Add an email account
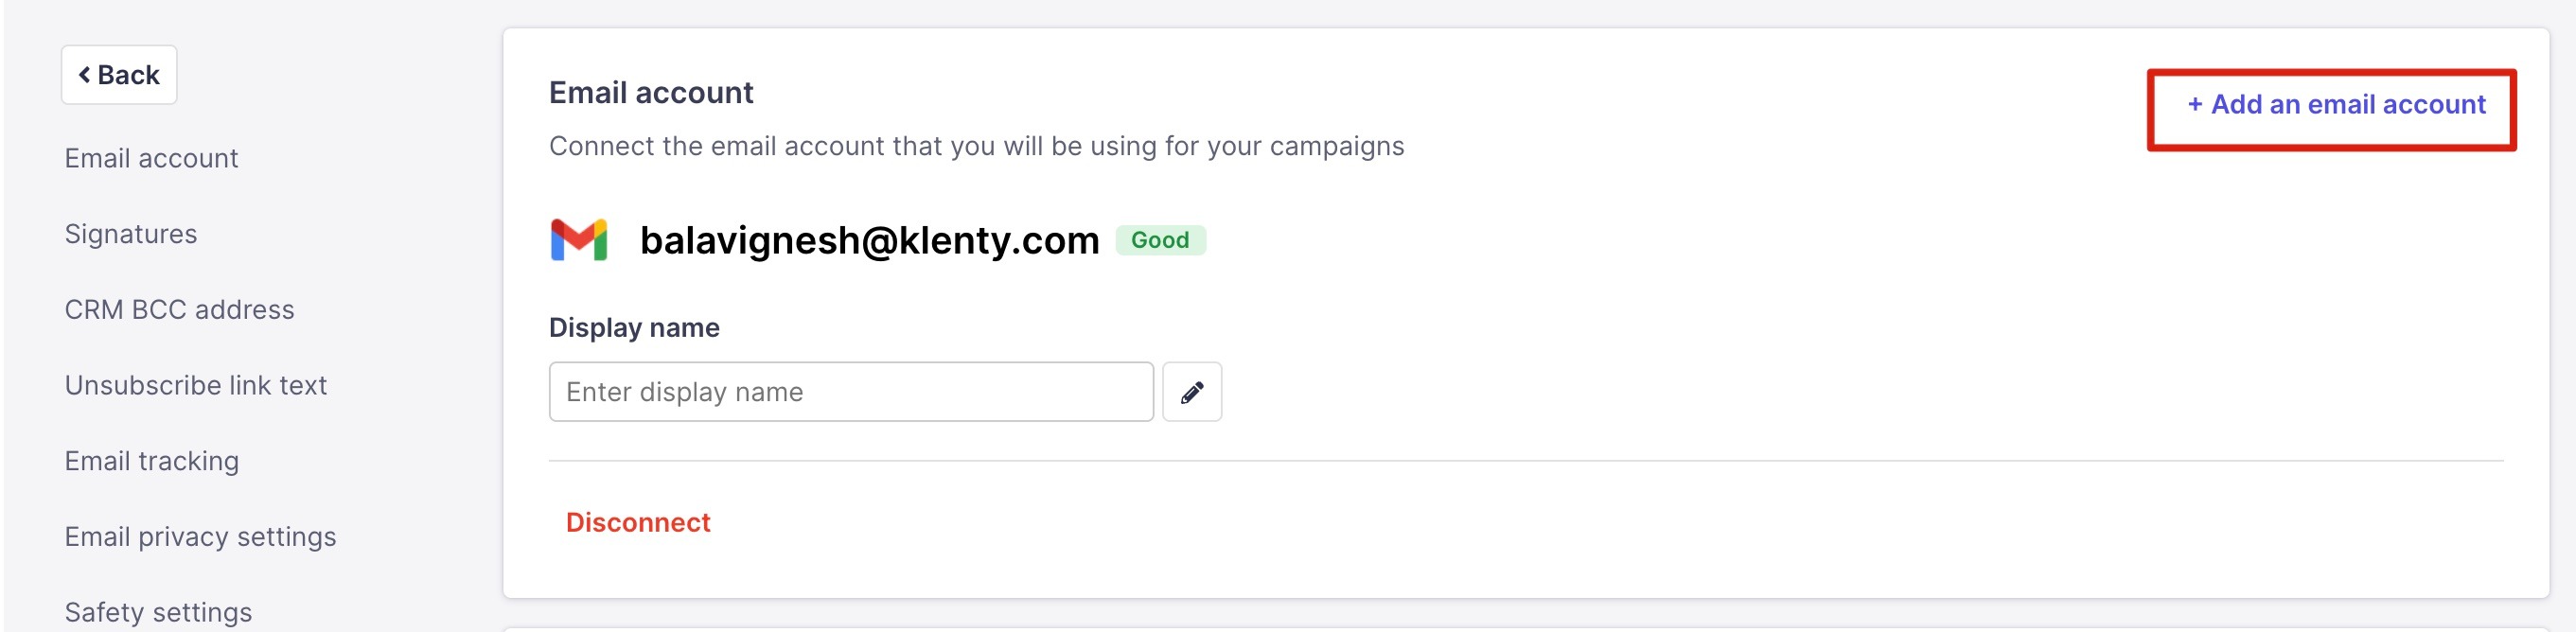This screenshot has width=2576, height=632. pos(2335,105)
